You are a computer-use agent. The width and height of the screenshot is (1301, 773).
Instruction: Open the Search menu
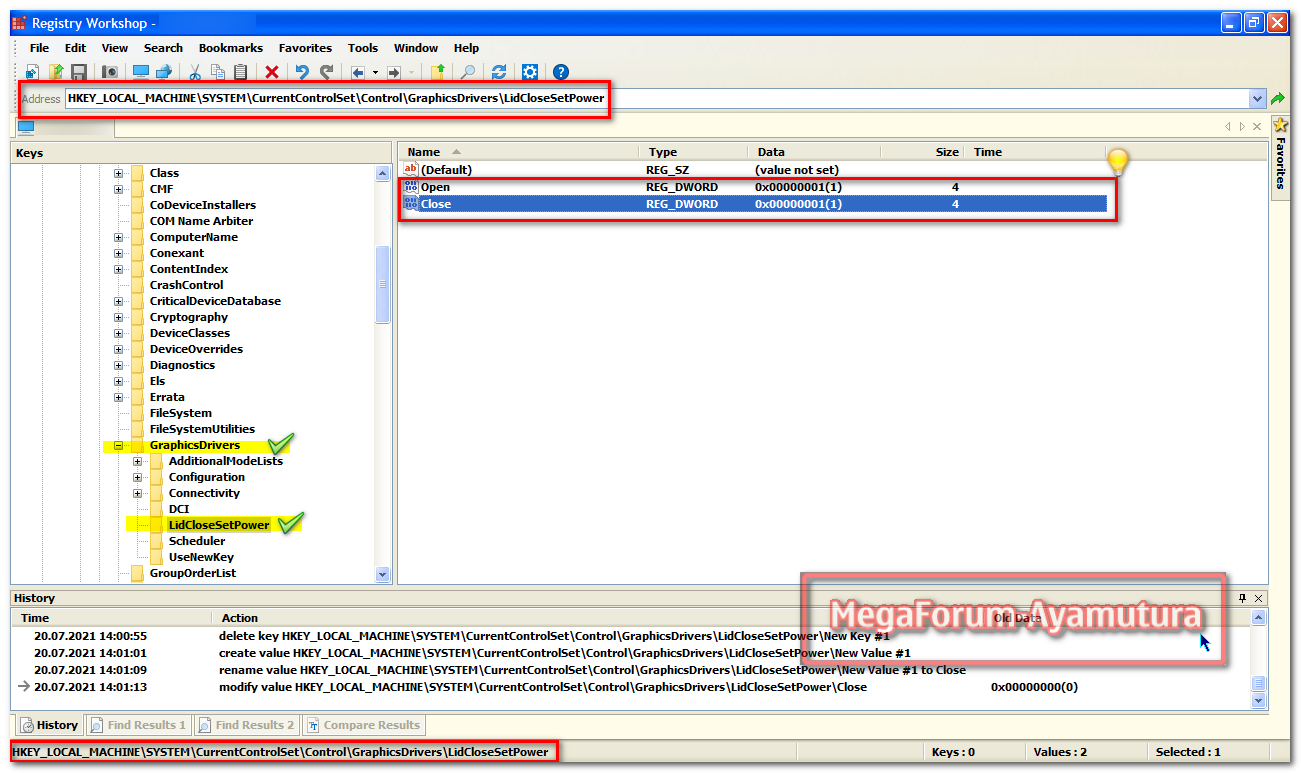[x=163, y=48]
